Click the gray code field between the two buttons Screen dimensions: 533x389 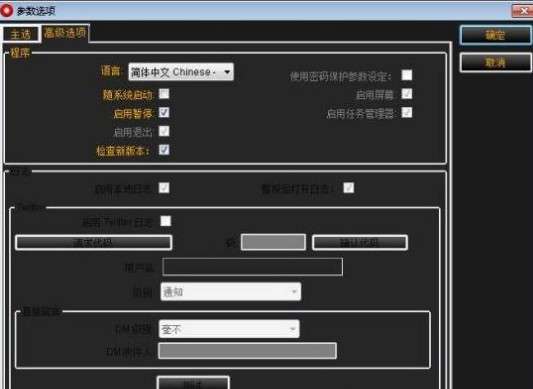[x=273, y=242]
